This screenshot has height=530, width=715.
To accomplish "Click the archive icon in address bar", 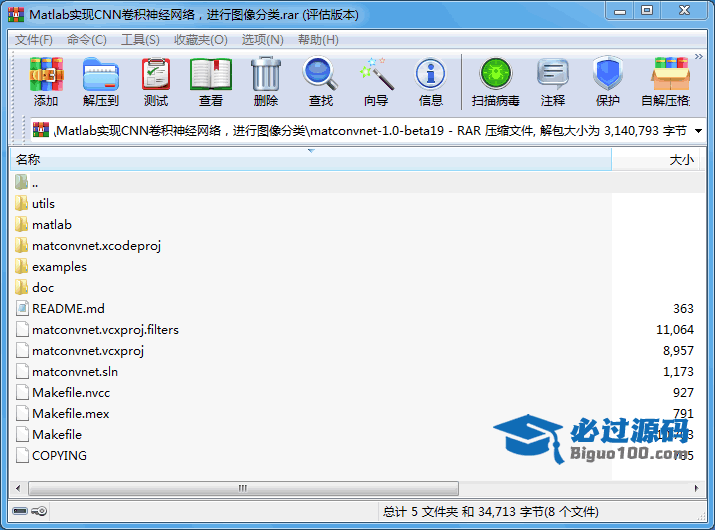I will point(41,130).
